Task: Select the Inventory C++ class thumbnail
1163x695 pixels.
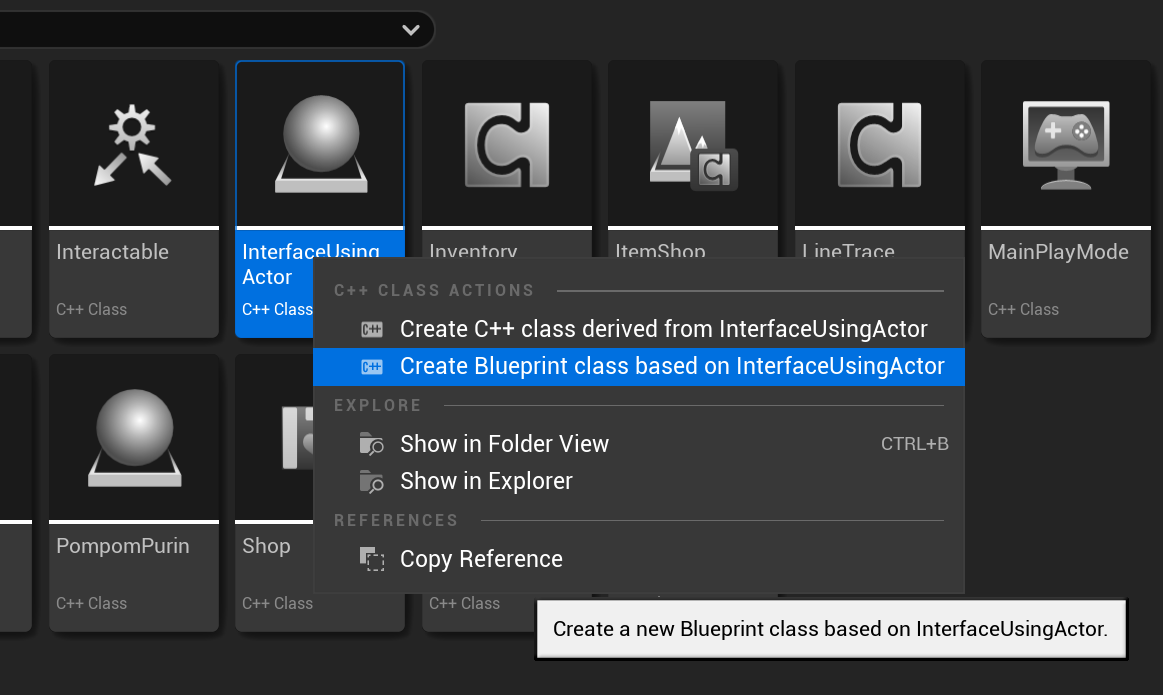Action: pos(507,144)
